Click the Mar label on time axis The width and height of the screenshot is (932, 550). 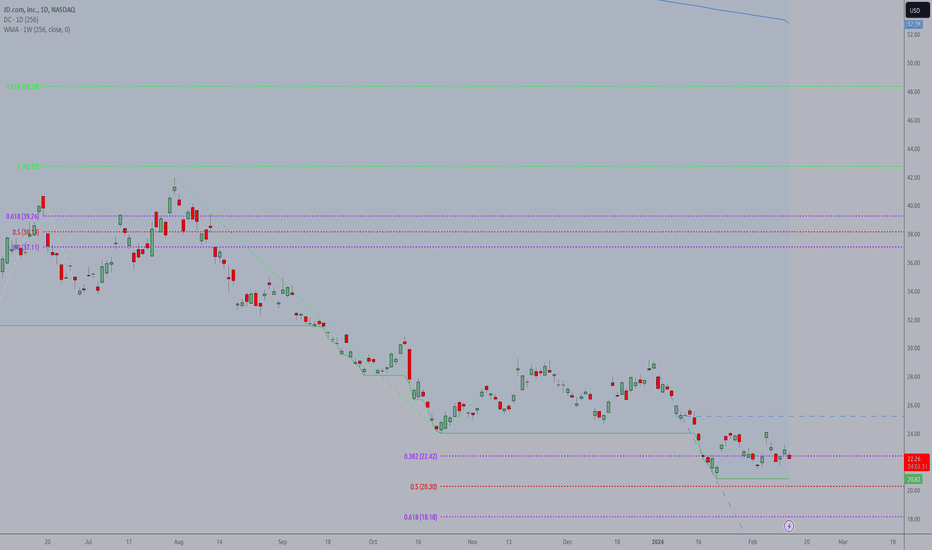coord(843,542)
